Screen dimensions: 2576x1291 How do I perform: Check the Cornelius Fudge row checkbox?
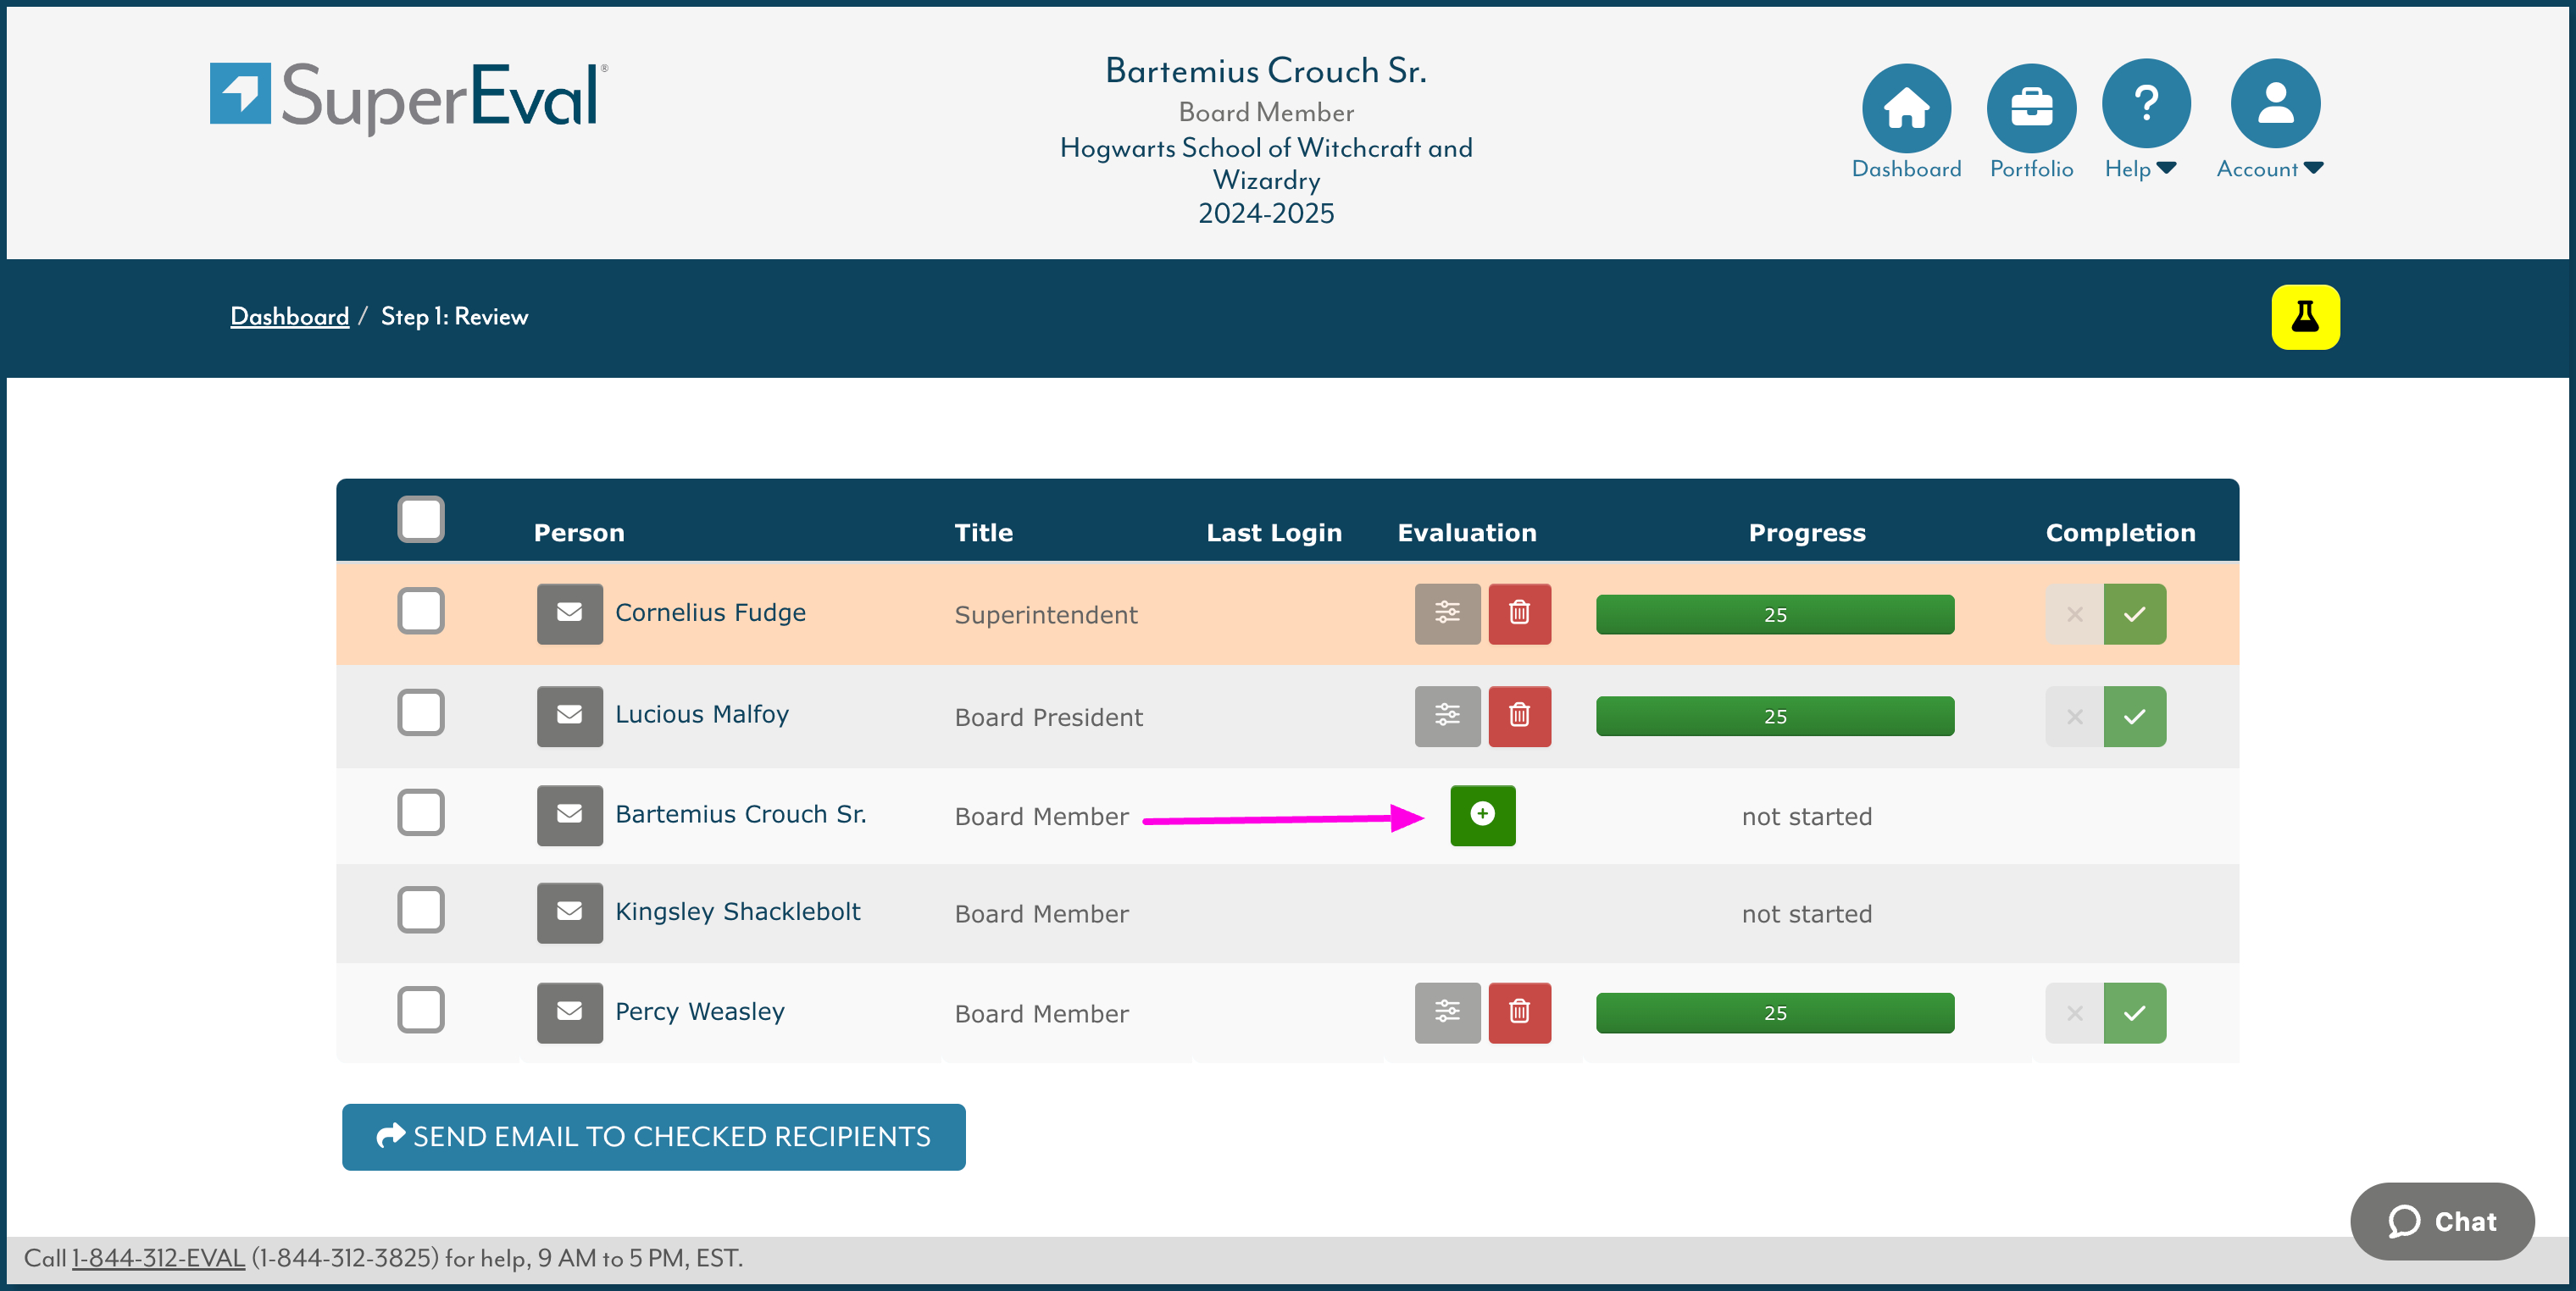click(x=420, y=610)
